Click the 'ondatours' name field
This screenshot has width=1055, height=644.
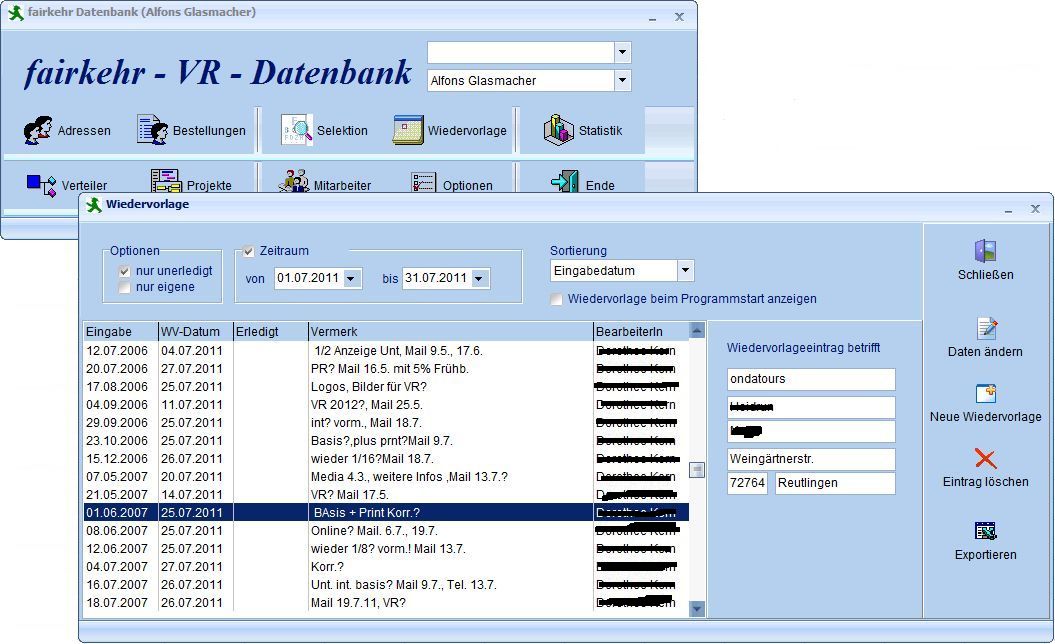811,379
